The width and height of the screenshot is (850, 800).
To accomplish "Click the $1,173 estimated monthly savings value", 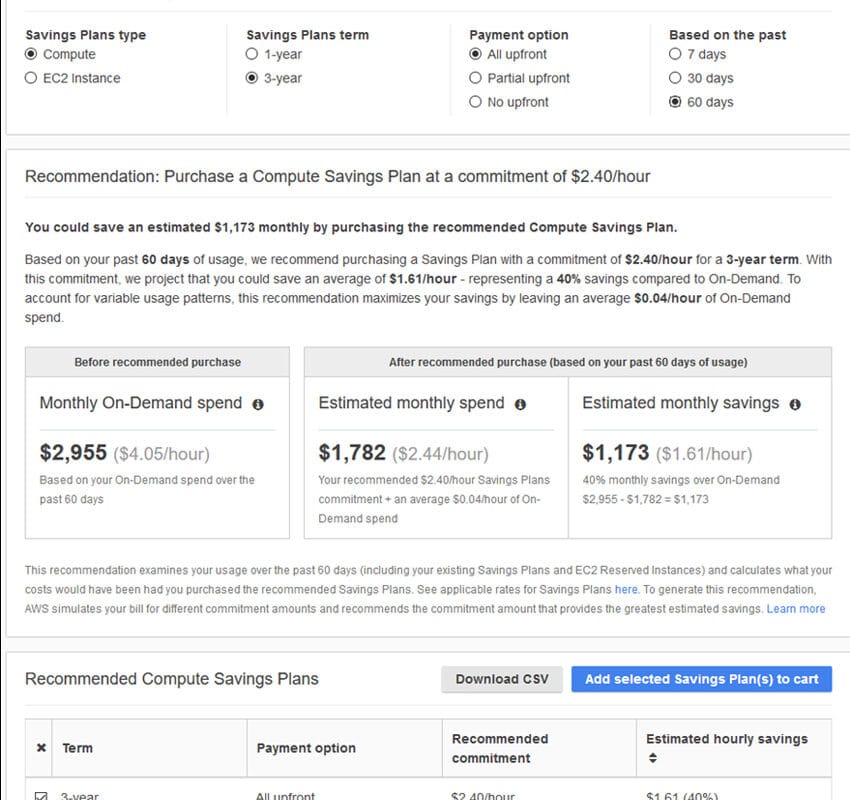I will point(615,453).
